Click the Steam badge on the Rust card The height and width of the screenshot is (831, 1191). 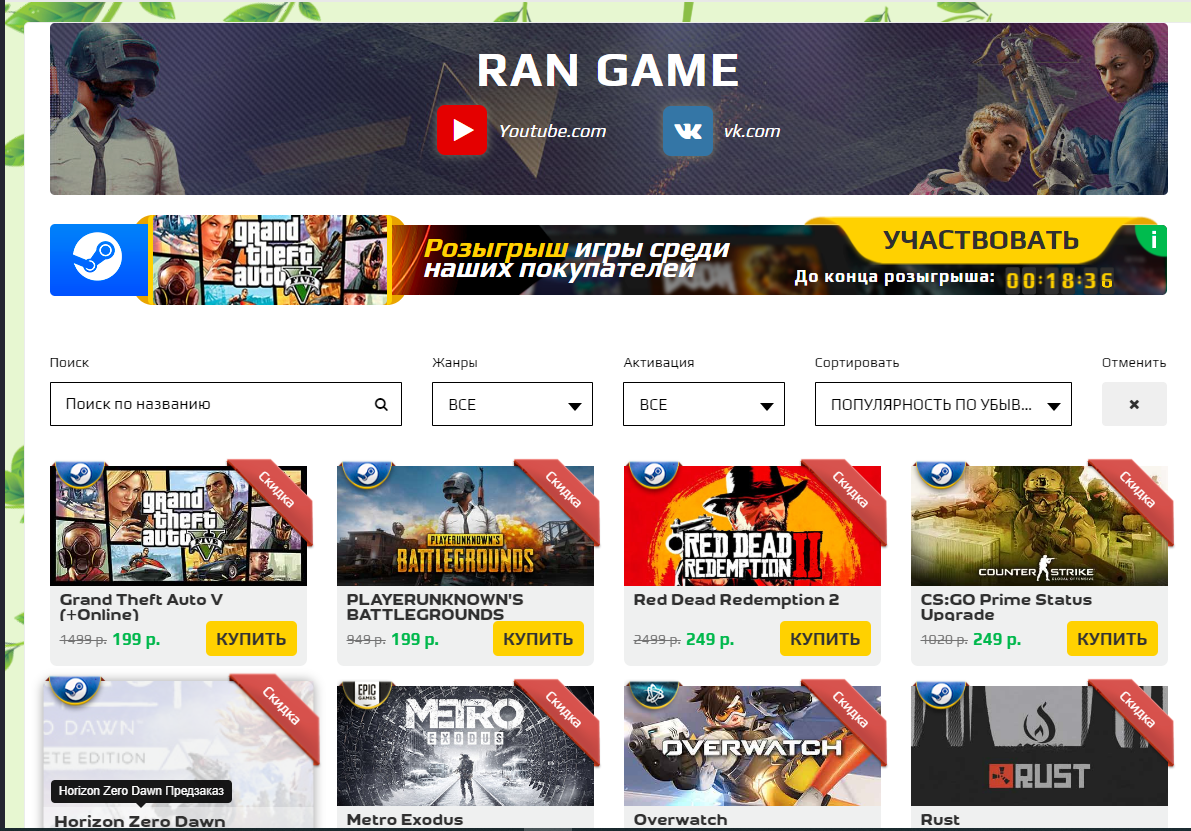pyautogui.click(x=941, y=693)
